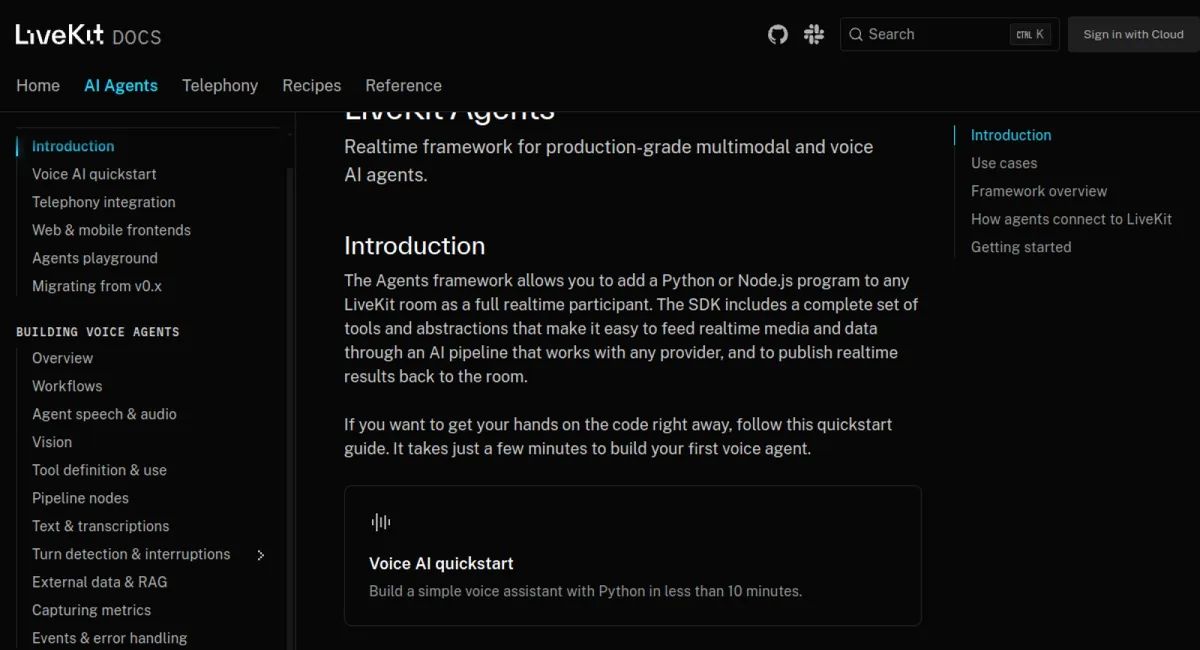1200x650 pixels.
Task: Open Text & transcriptions page
Action: pyautogui.click(x=101, y=526)
